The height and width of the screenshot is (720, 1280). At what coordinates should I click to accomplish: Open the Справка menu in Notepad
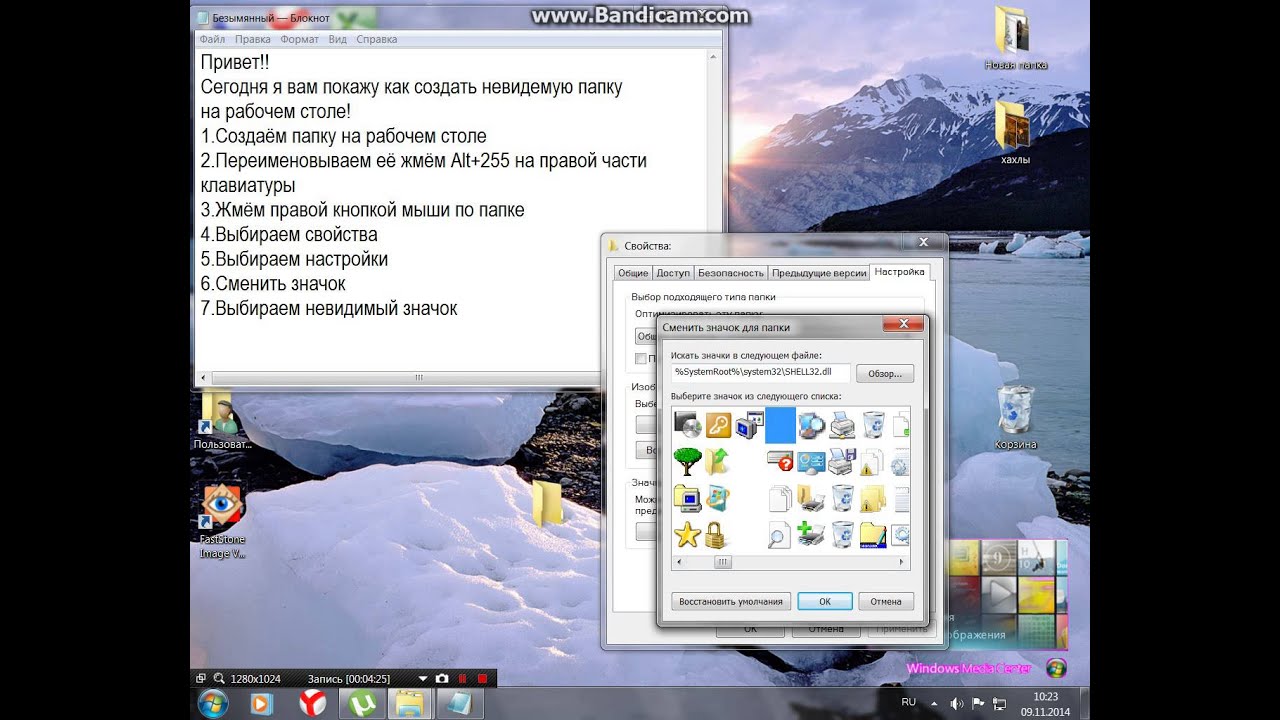[377, 39]
